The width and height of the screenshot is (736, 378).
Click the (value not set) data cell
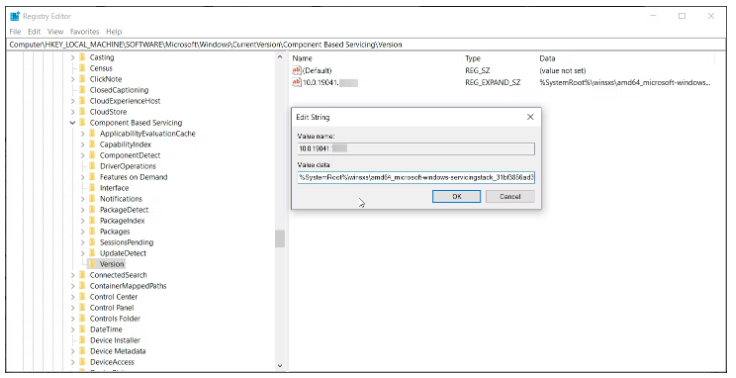click(x=562, y=70)
